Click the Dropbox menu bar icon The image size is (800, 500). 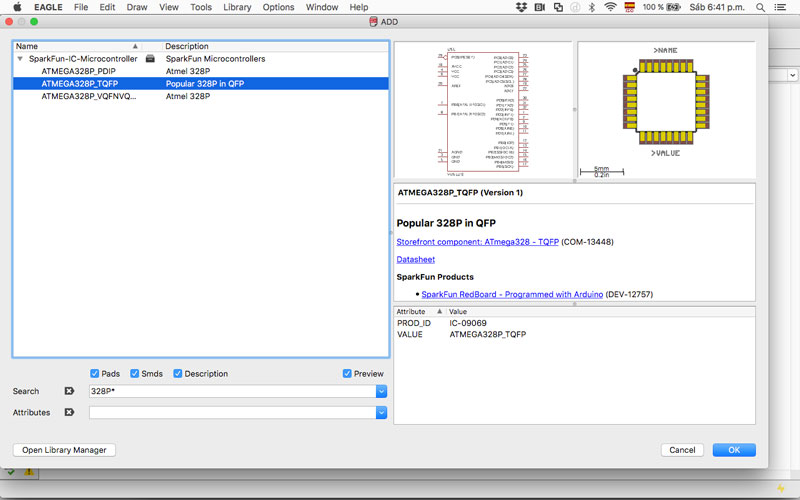point(521,7)
